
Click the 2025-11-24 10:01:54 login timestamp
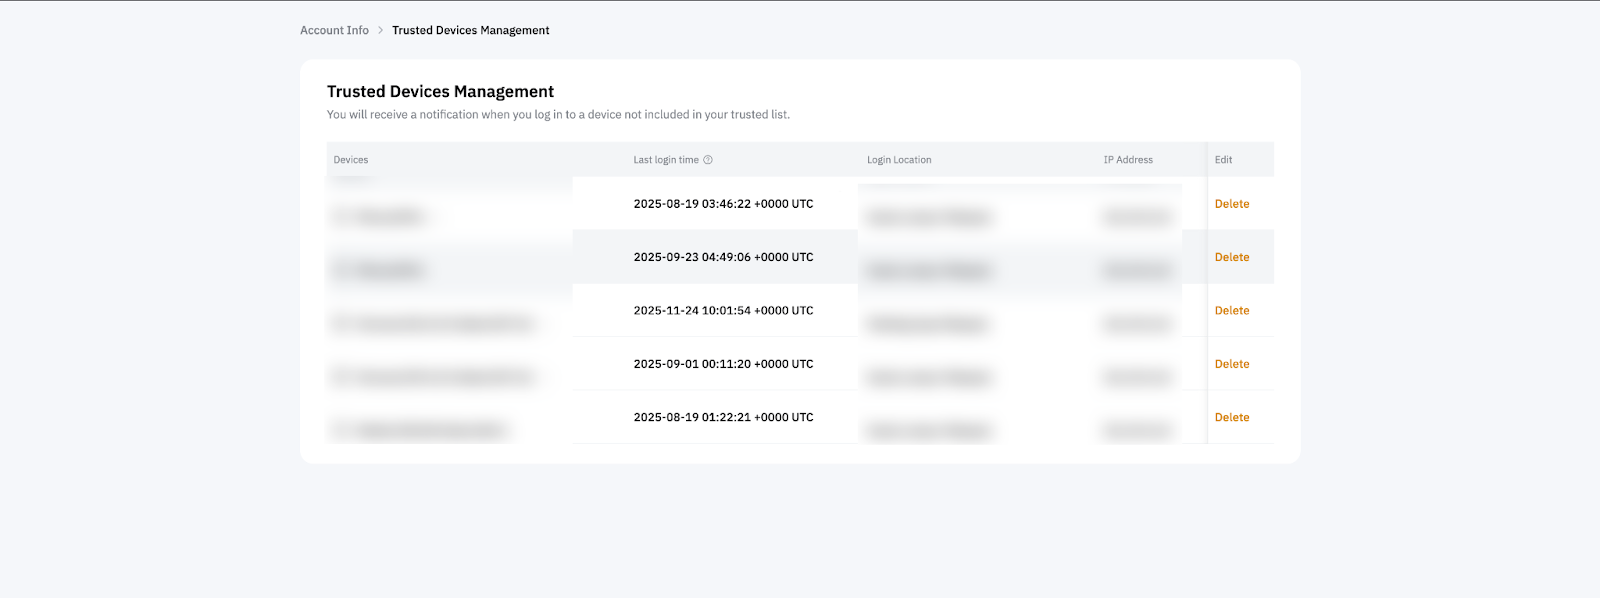723,311
